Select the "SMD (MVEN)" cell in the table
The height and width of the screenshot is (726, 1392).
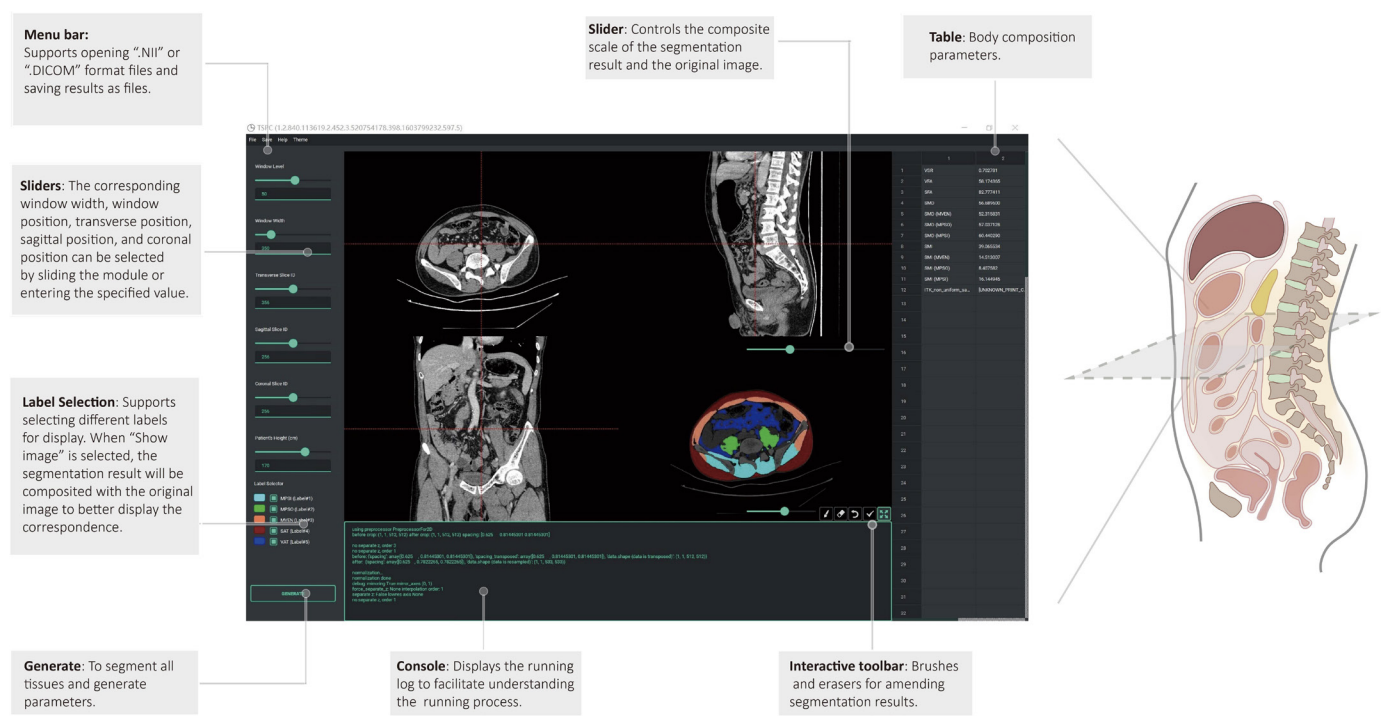[x=948, y=213]
